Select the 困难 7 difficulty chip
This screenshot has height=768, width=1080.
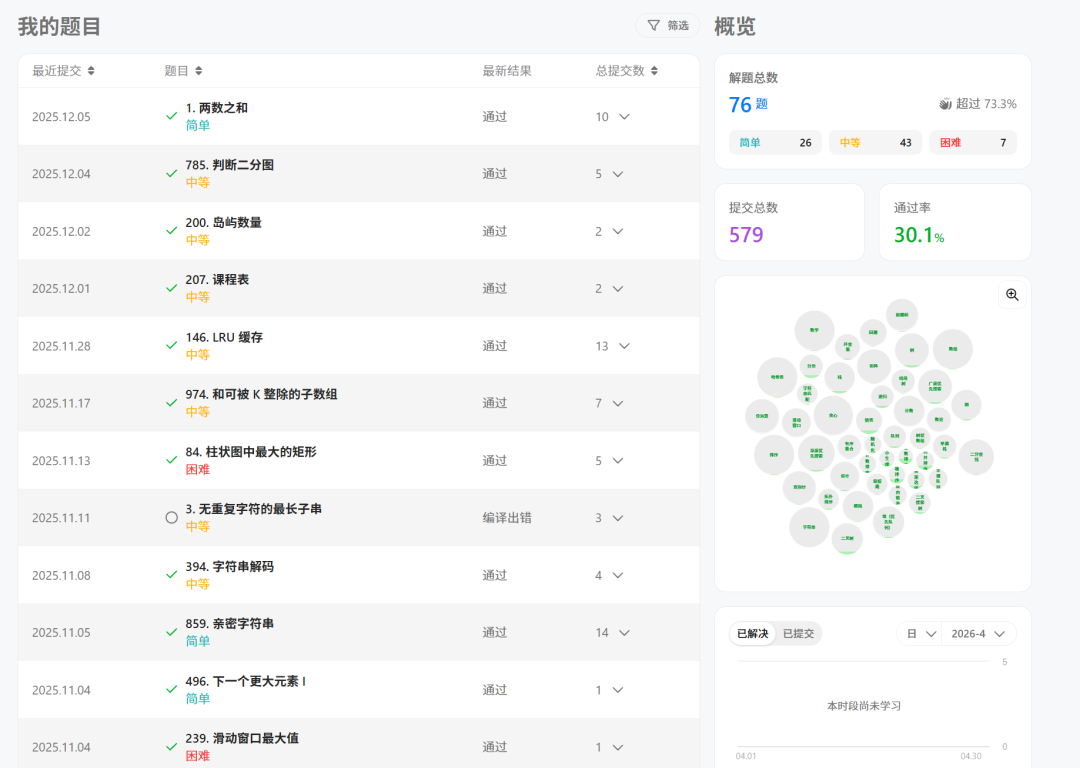click(973, 143)
